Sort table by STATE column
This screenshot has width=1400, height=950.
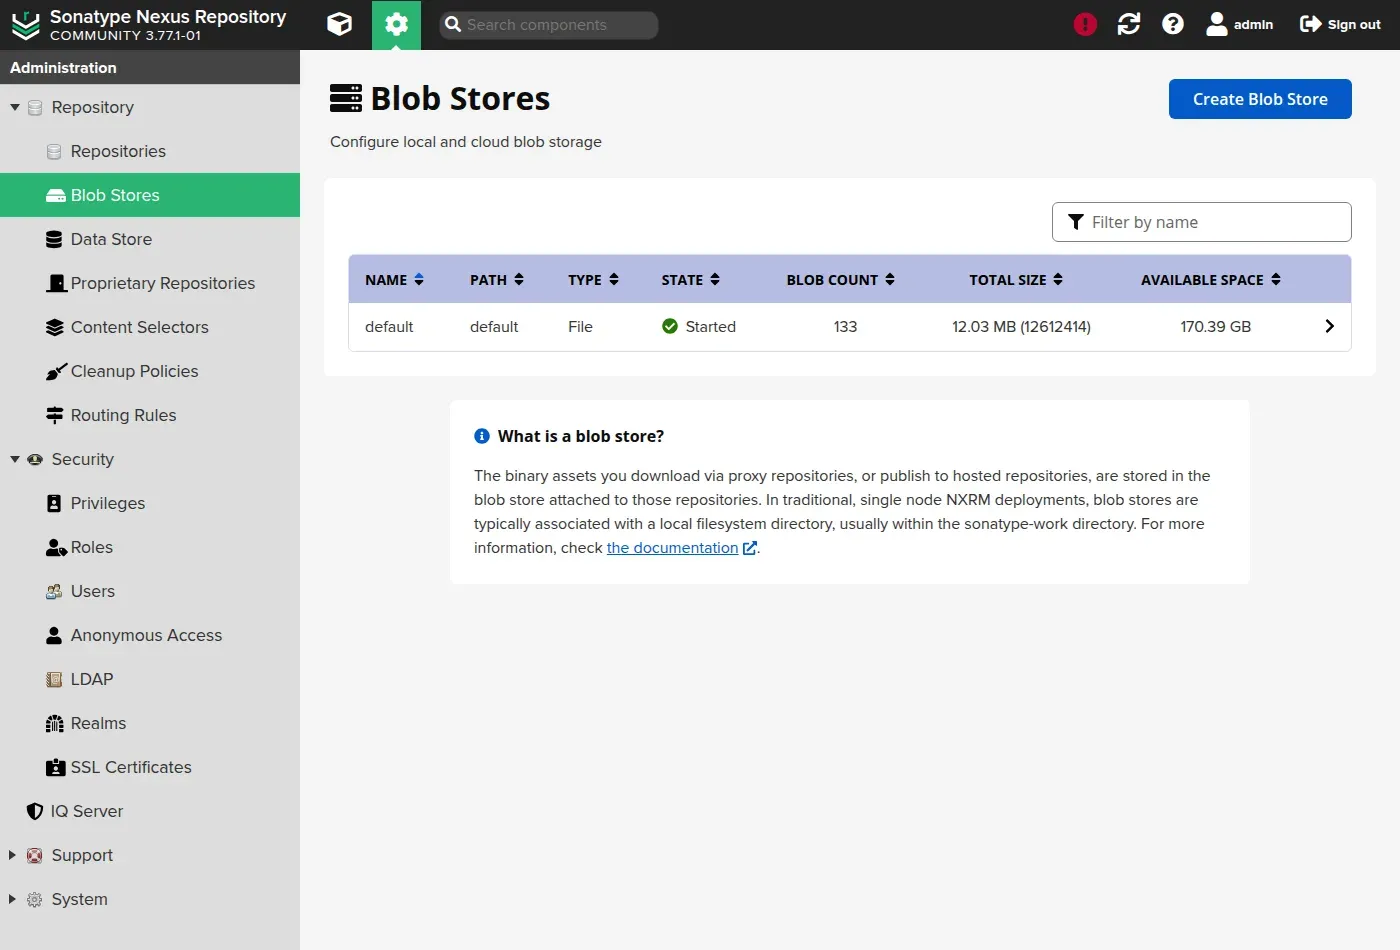[x=690, y=280]
